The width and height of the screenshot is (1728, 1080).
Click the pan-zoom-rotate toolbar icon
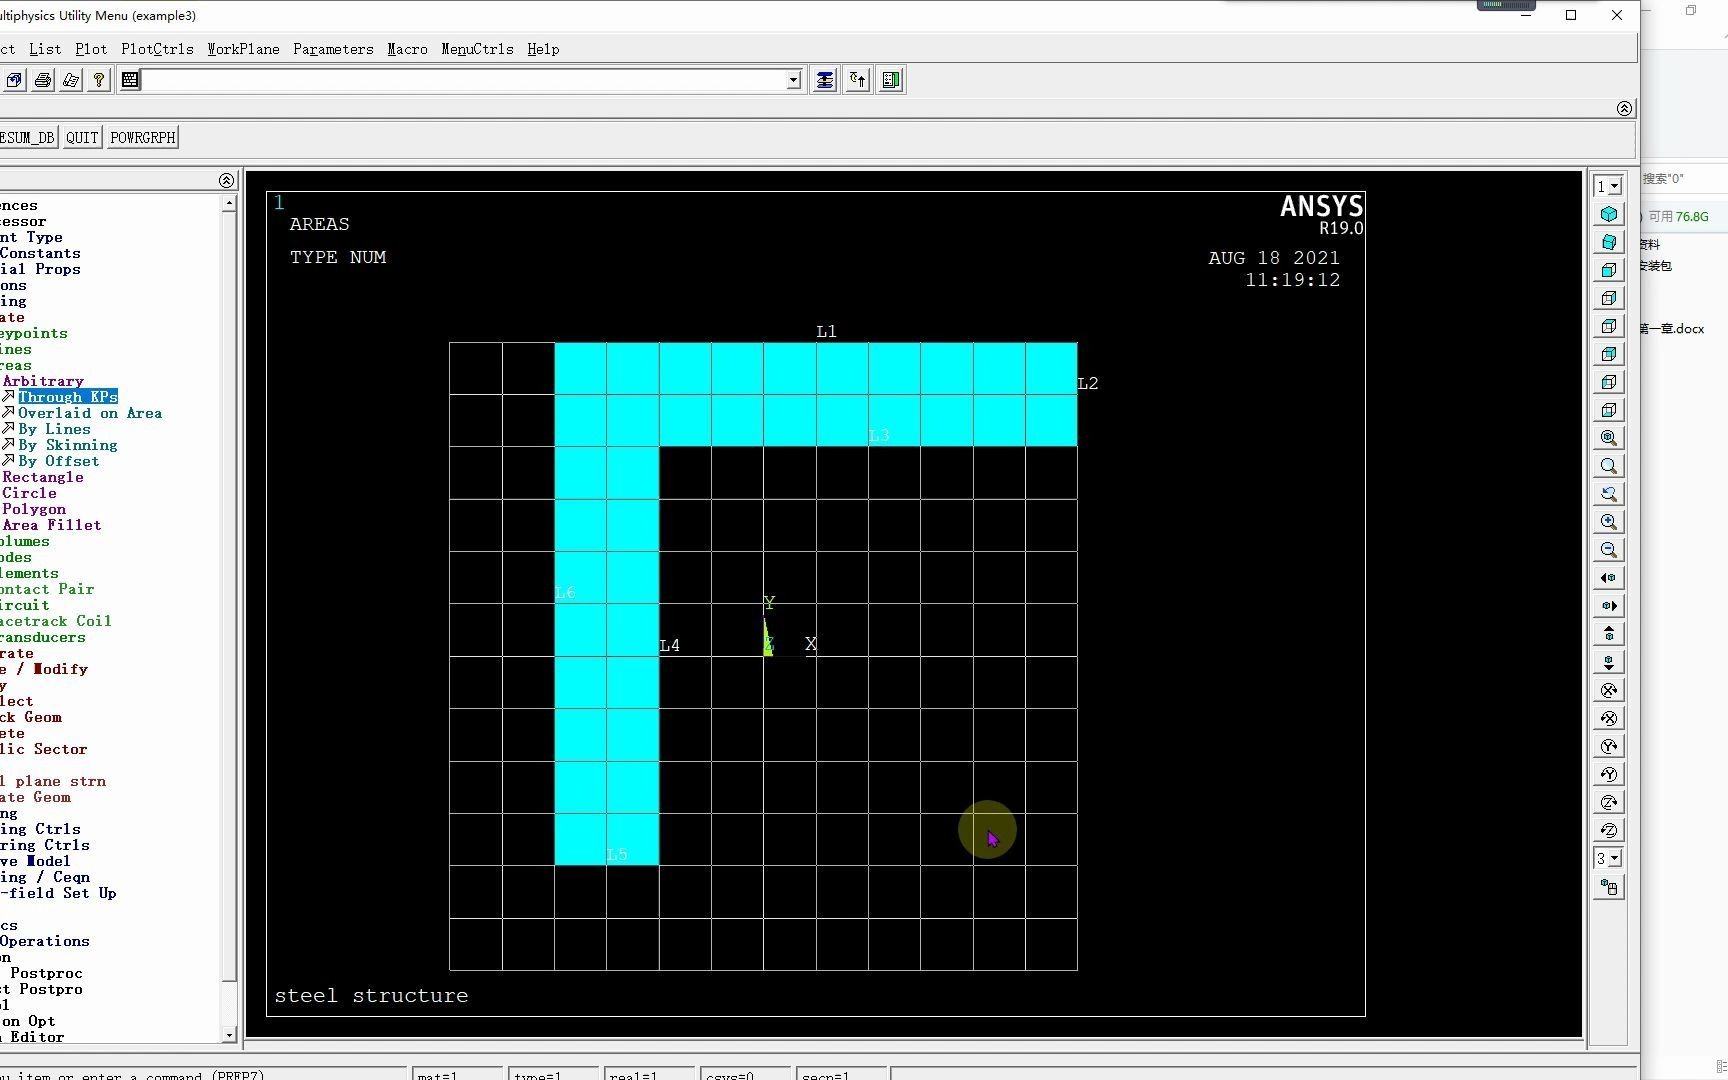coord(14,80)
